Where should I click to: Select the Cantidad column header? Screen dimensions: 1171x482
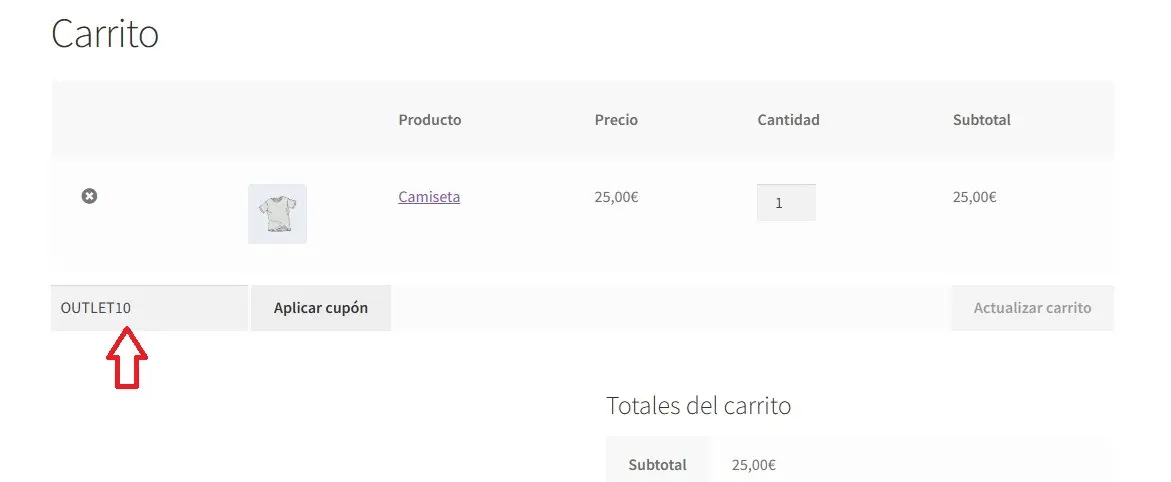pyautogui.click(x=788, y=120)
